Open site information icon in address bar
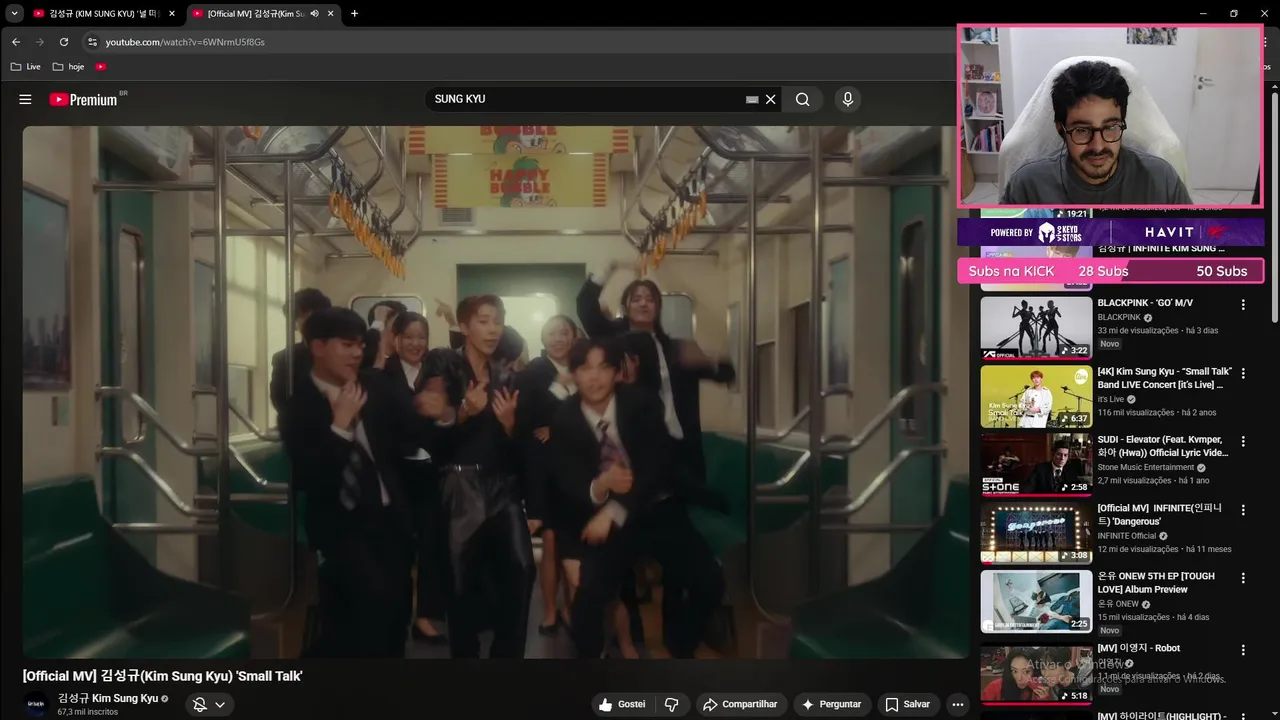The image size is (1280, 720). click(x=92, y=42)
